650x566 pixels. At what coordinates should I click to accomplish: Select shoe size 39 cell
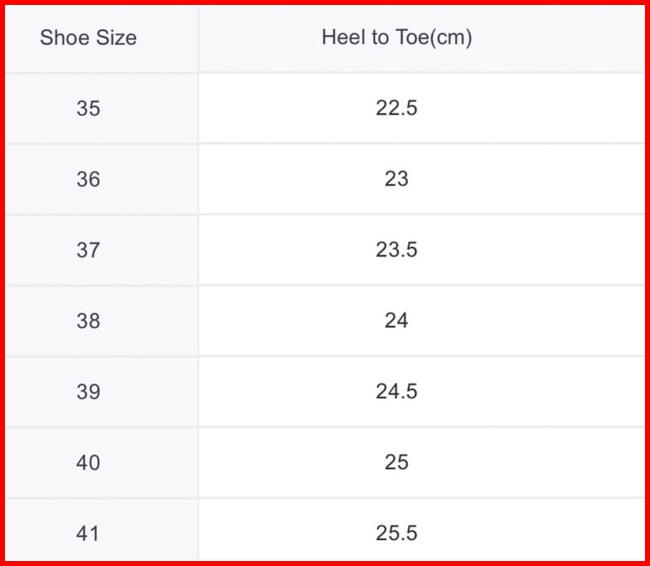coord(88,392)
